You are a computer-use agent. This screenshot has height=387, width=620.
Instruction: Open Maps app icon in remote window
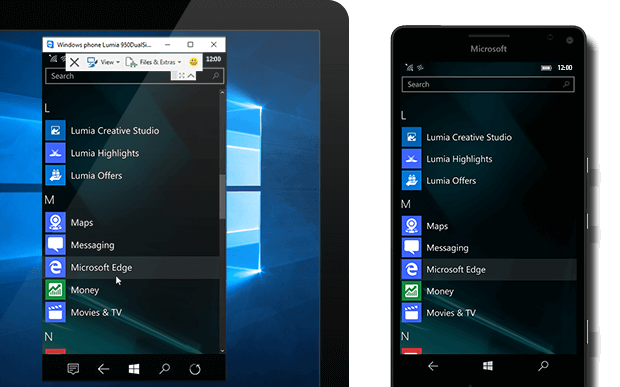[x=55, y=222]
